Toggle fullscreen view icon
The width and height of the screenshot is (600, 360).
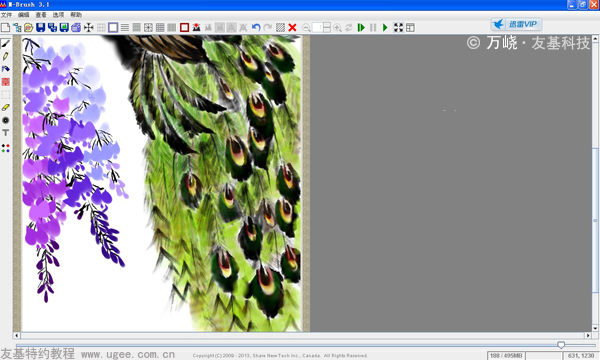coord(398,28)
